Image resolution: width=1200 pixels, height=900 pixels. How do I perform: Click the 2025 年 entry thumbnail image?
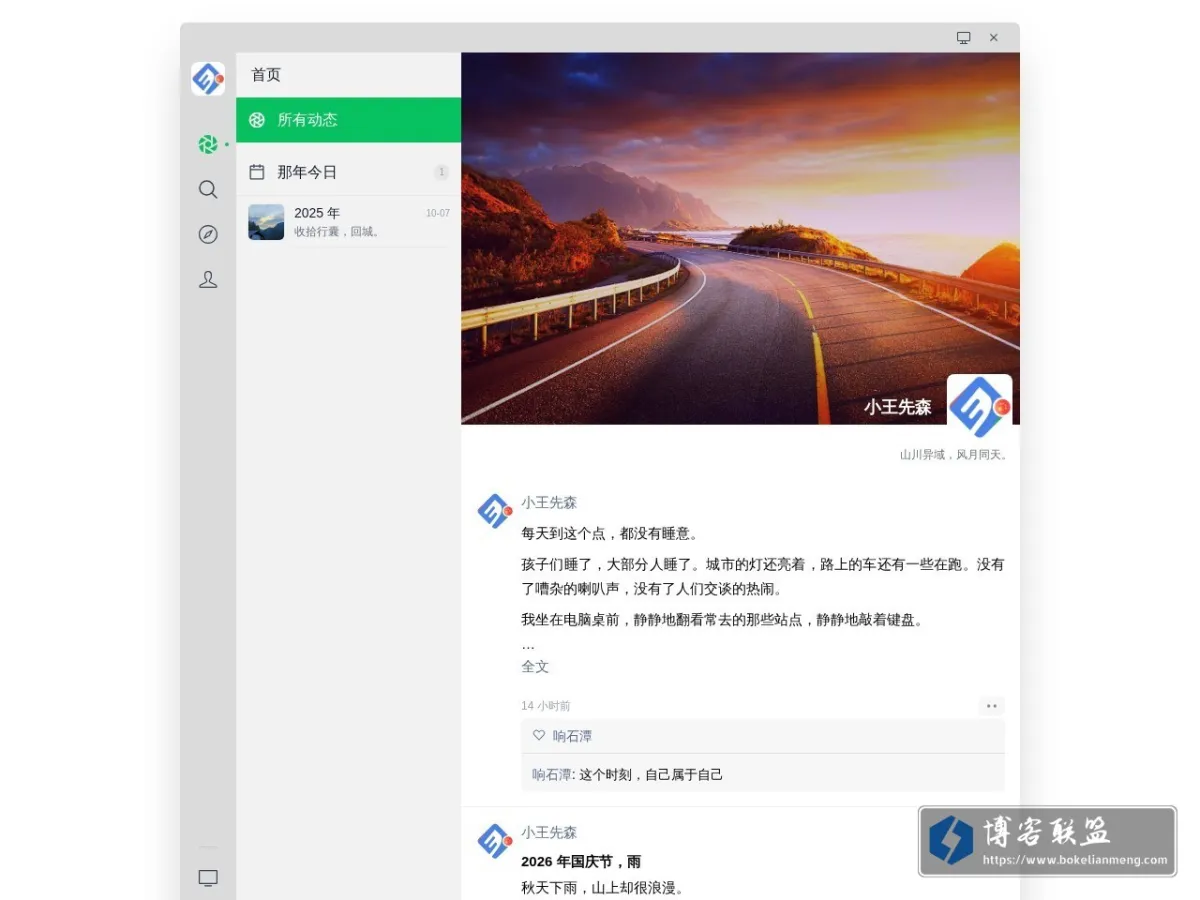tap(266, 222)
